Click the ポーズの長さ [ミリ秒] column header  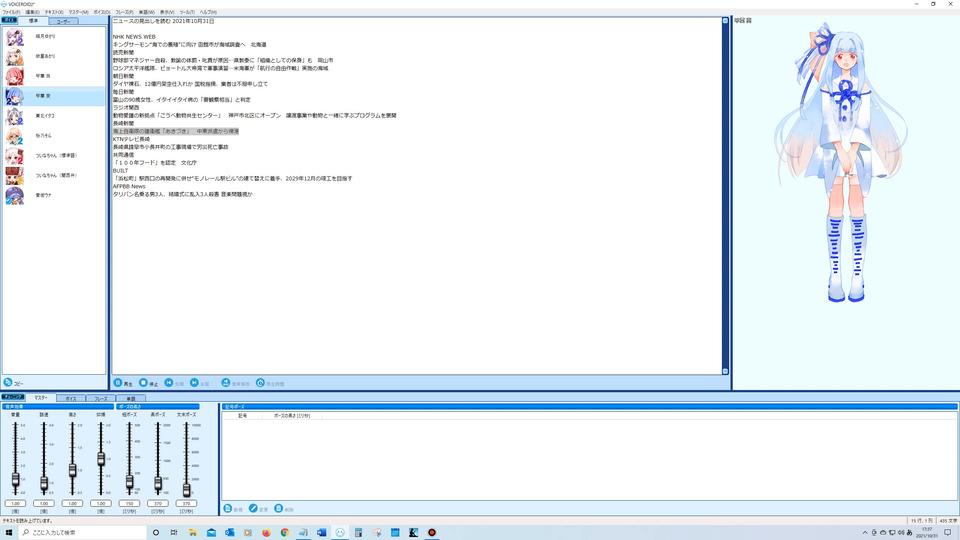[292, 416]
